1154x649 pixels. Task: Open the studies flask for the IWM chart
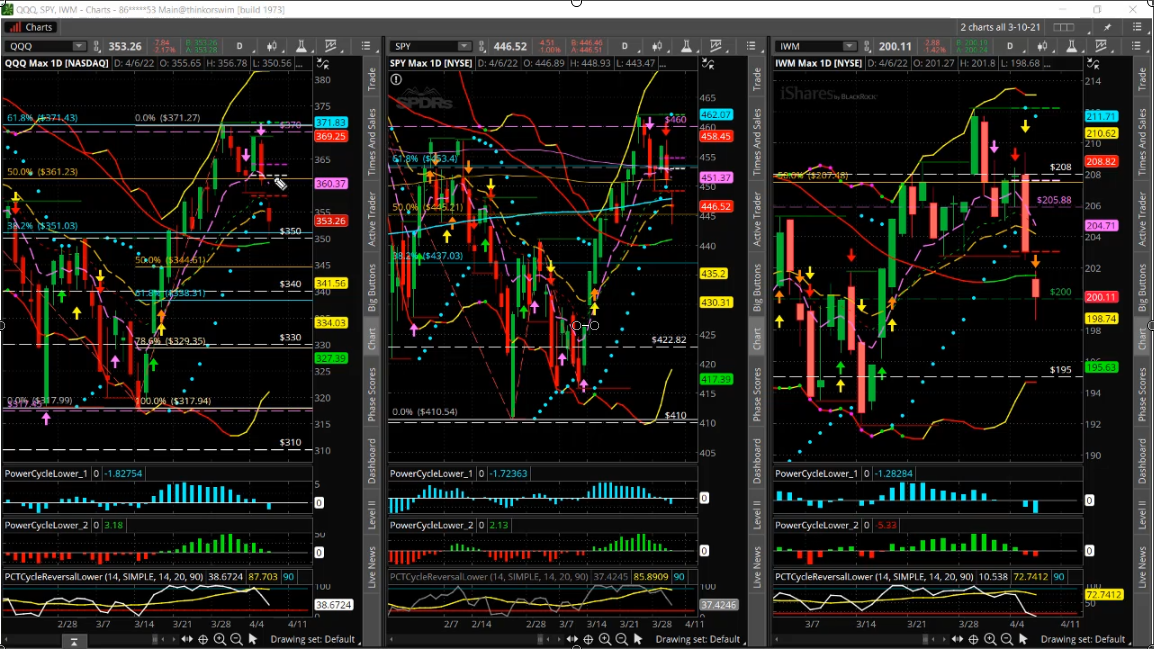[1072, 46]
